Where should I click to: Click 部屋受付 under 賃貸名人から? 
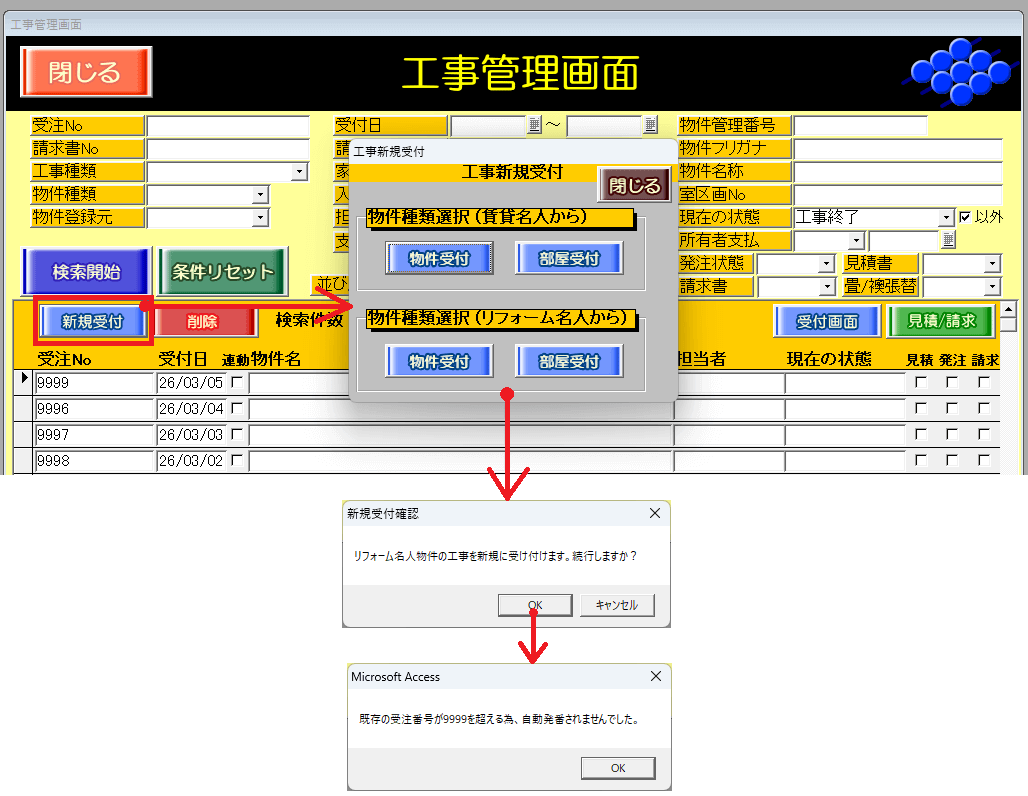pos(568,258)
